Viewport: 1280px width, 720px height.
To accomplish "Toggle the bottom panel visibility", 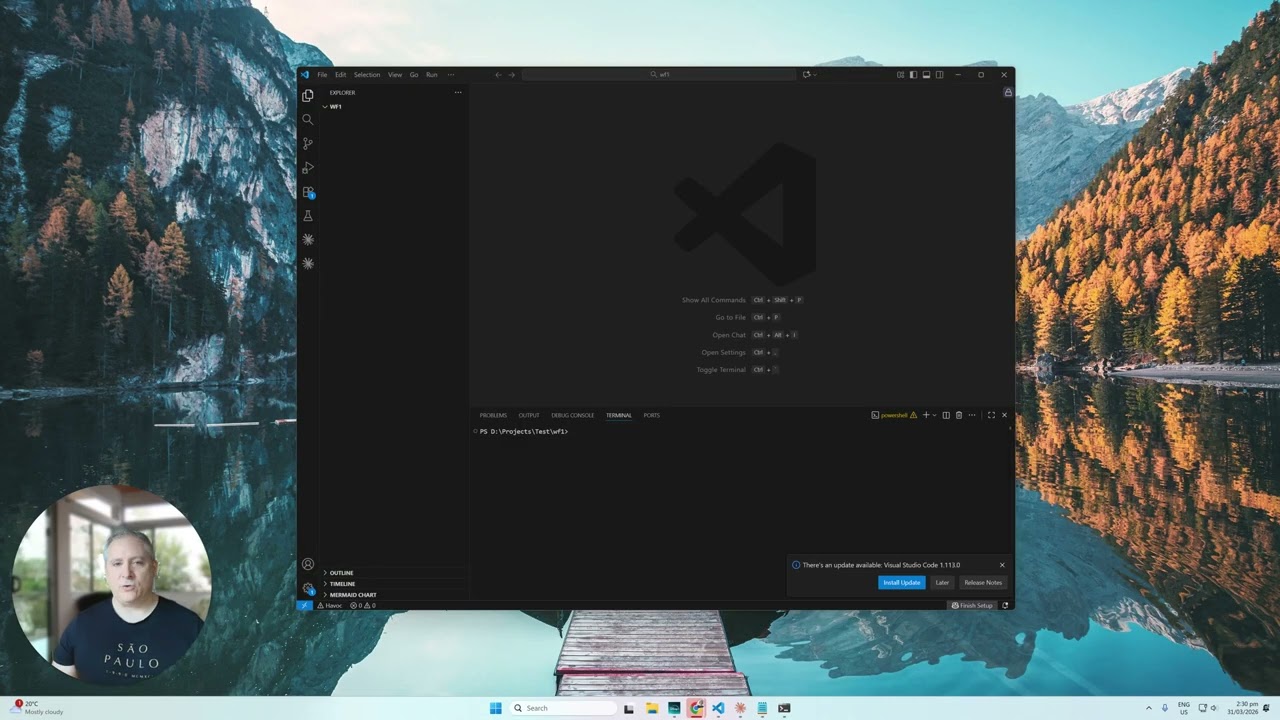I will tap(926, 74).
